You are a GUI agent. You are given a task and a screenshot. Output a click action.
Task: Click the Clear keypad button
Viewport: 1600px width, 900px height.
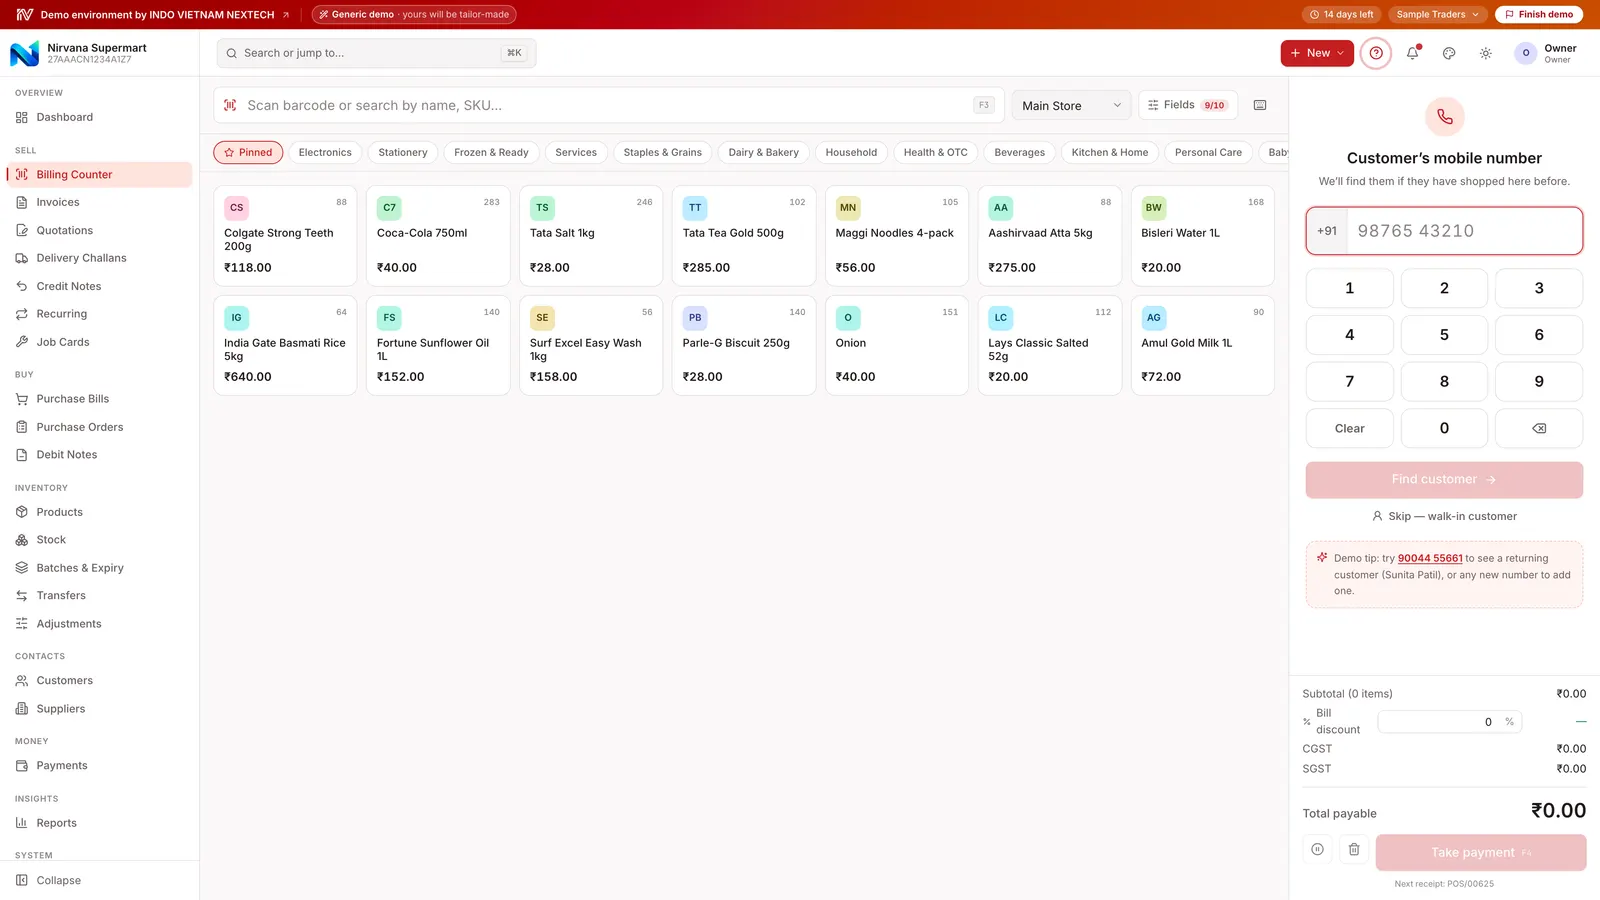point(1350,428)
